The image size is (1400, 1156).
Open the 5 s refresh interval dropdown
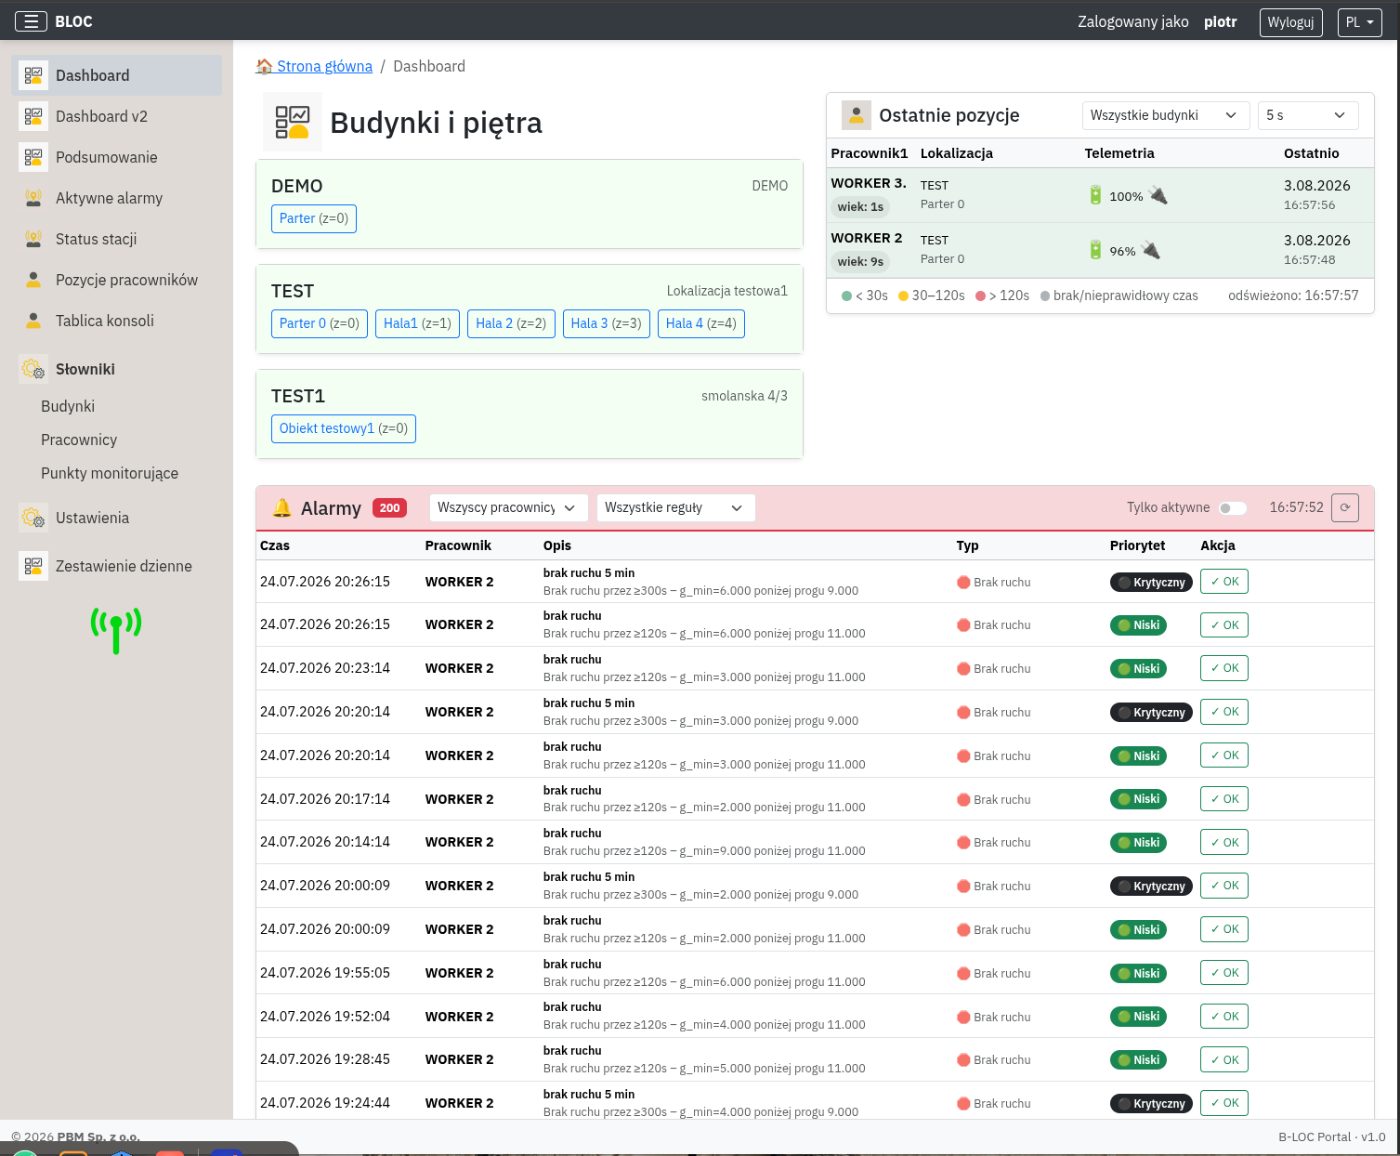1308,115
